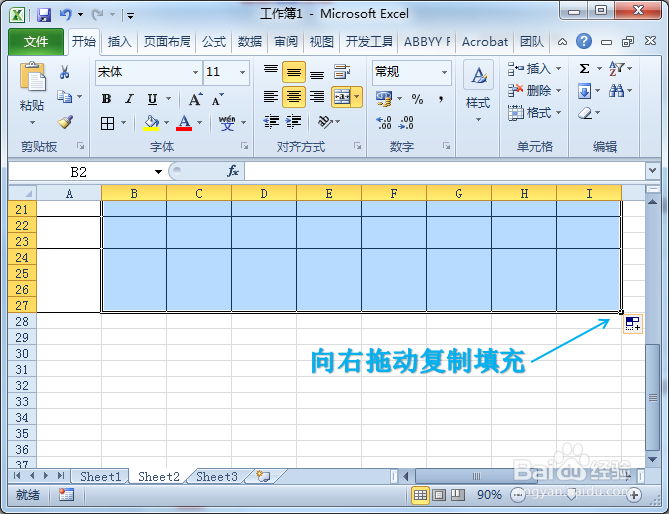Switch to Page Break Preview in the status bar
The height and width of the screenshot is (514, 669).
coord(458,495)
